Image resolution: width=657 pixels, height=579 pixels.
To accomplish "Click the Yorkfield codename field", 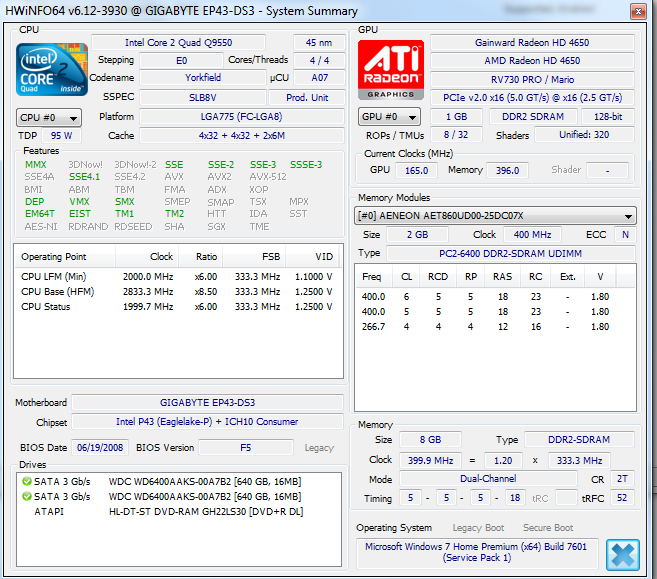I will (x=203, y=78).
